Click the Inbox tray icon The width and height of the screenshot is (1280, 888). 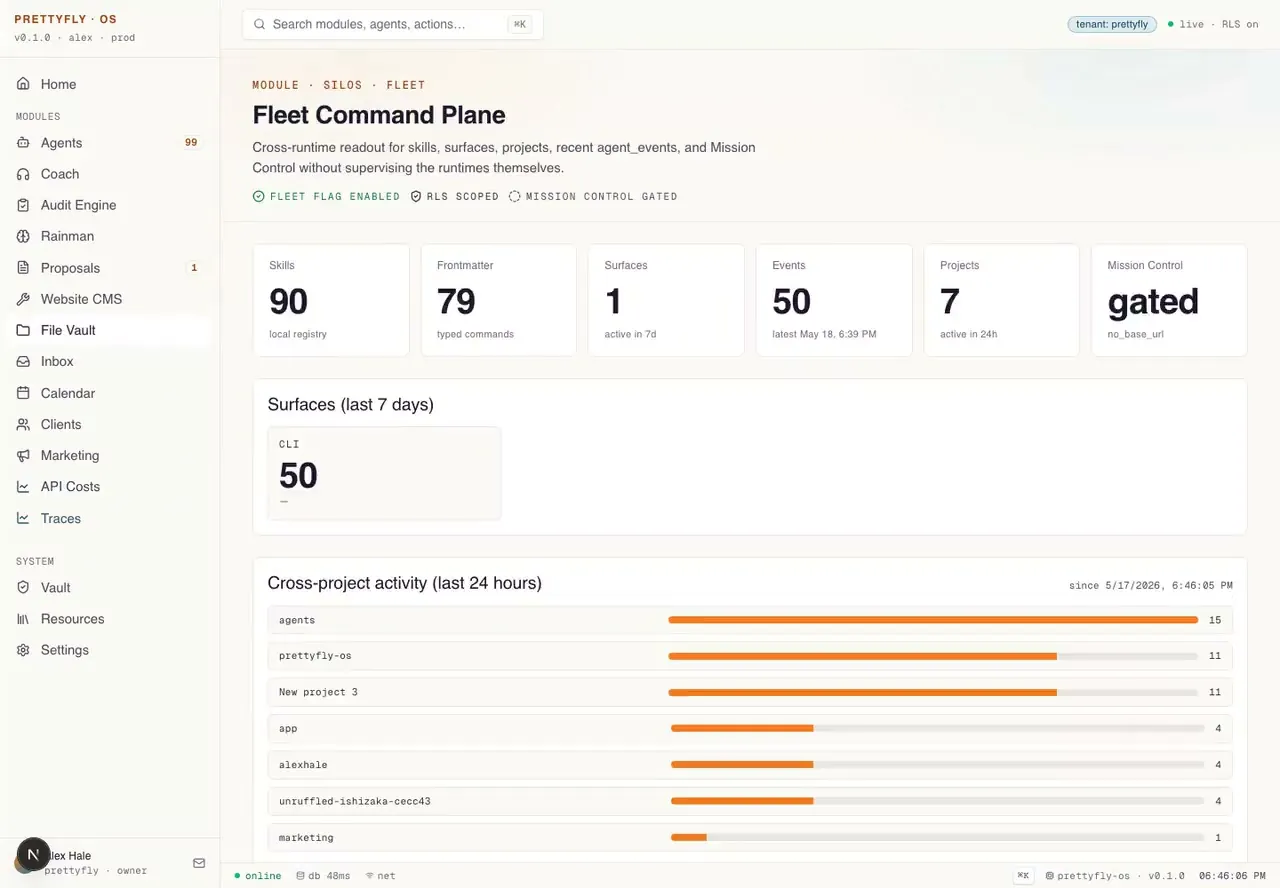[23, 361]
